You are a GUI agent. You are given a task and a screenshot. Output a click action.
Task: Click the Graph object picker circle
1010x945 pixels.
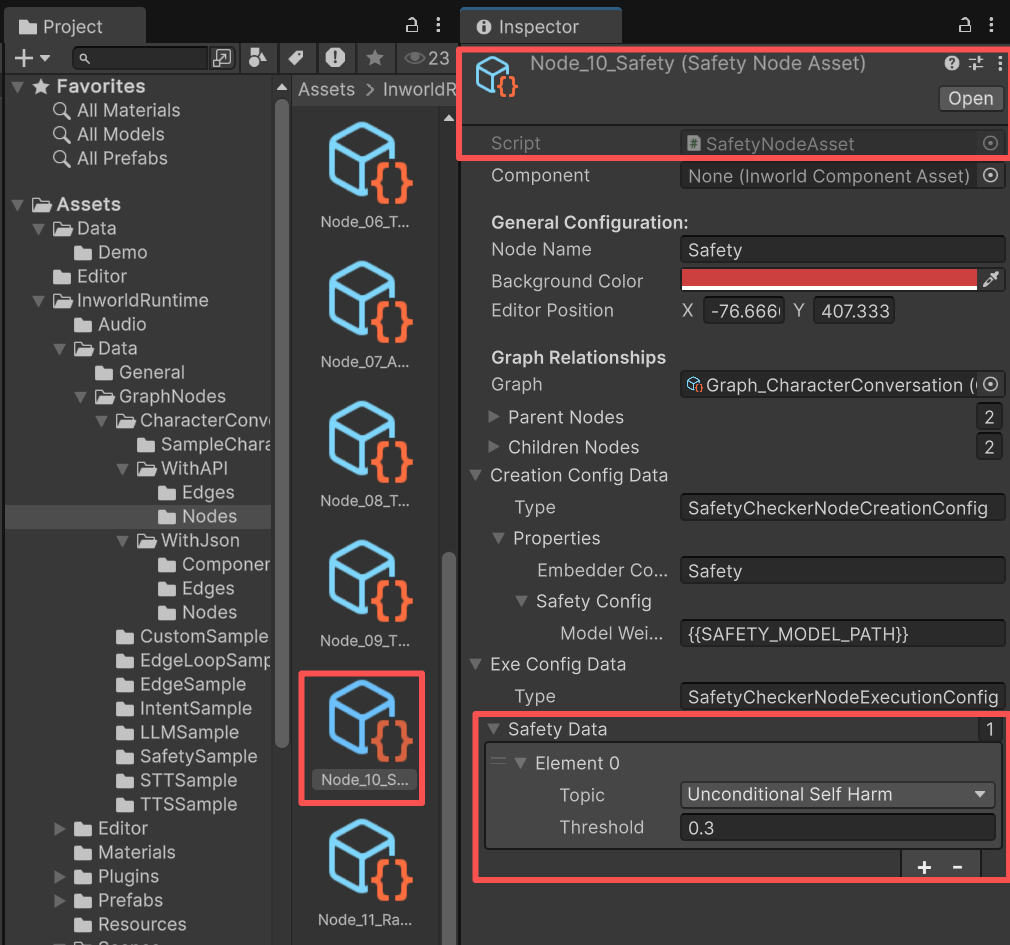(991, 385)
